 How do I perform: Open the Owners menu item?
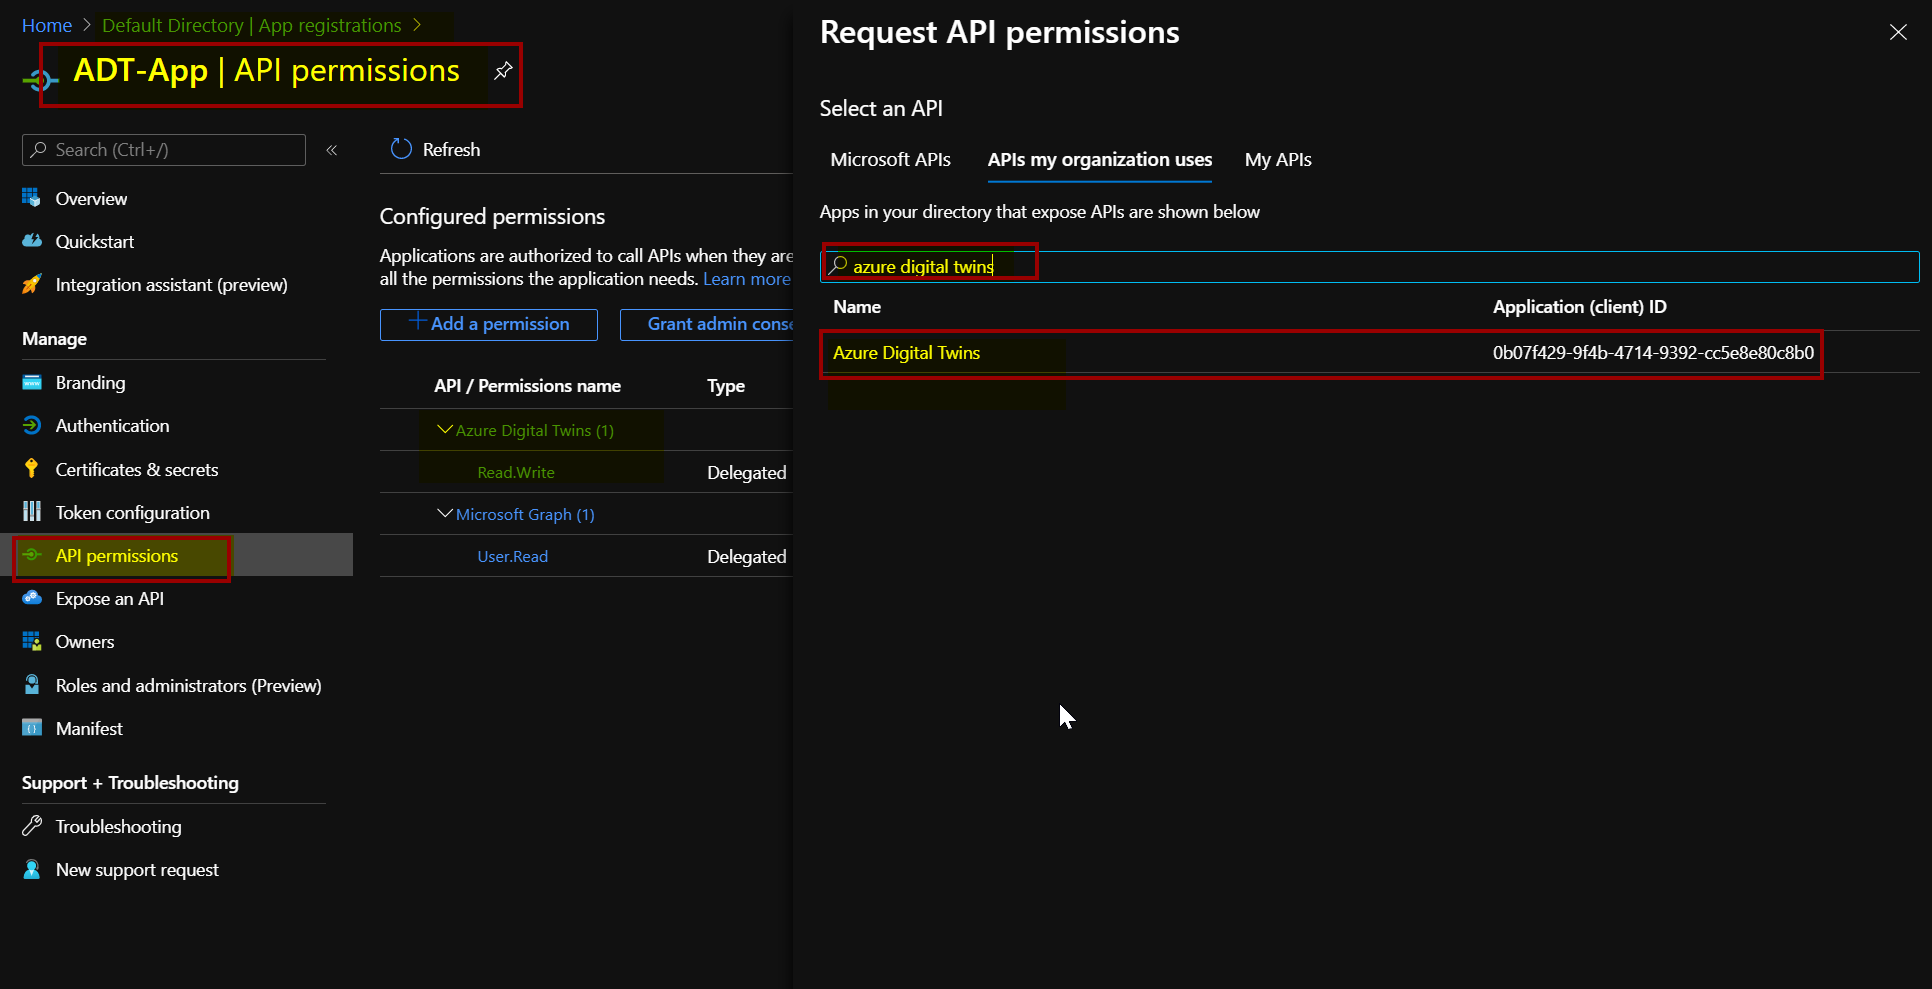coord(85,641)
